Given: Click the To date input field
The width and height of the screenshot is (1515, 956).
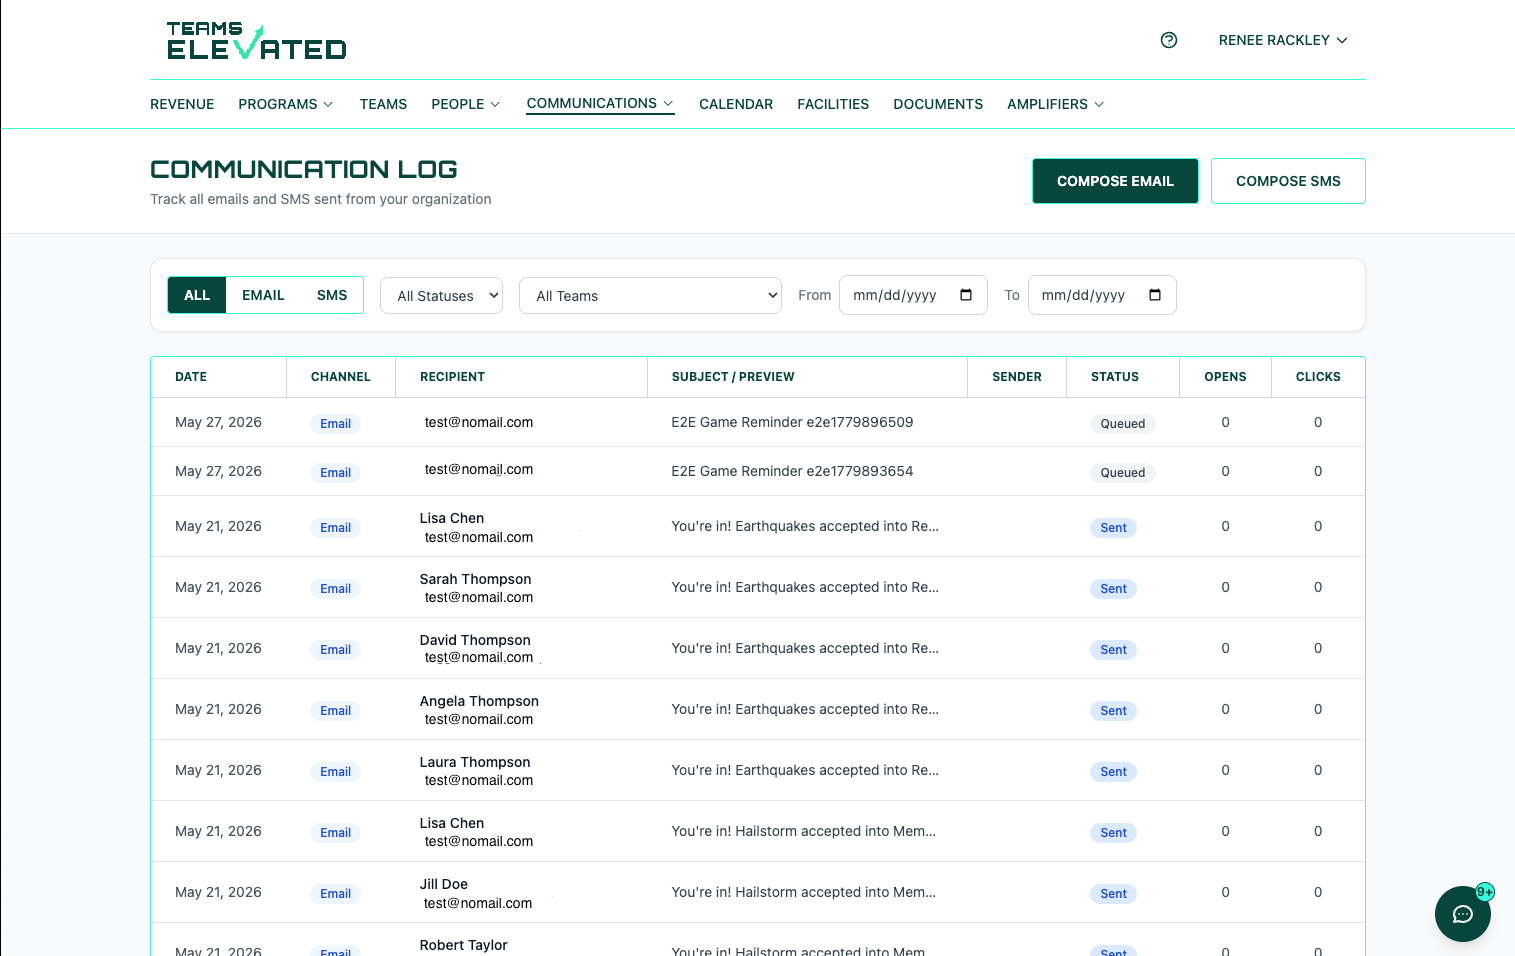Looking at the screenshot, I should coord(1102,295).
